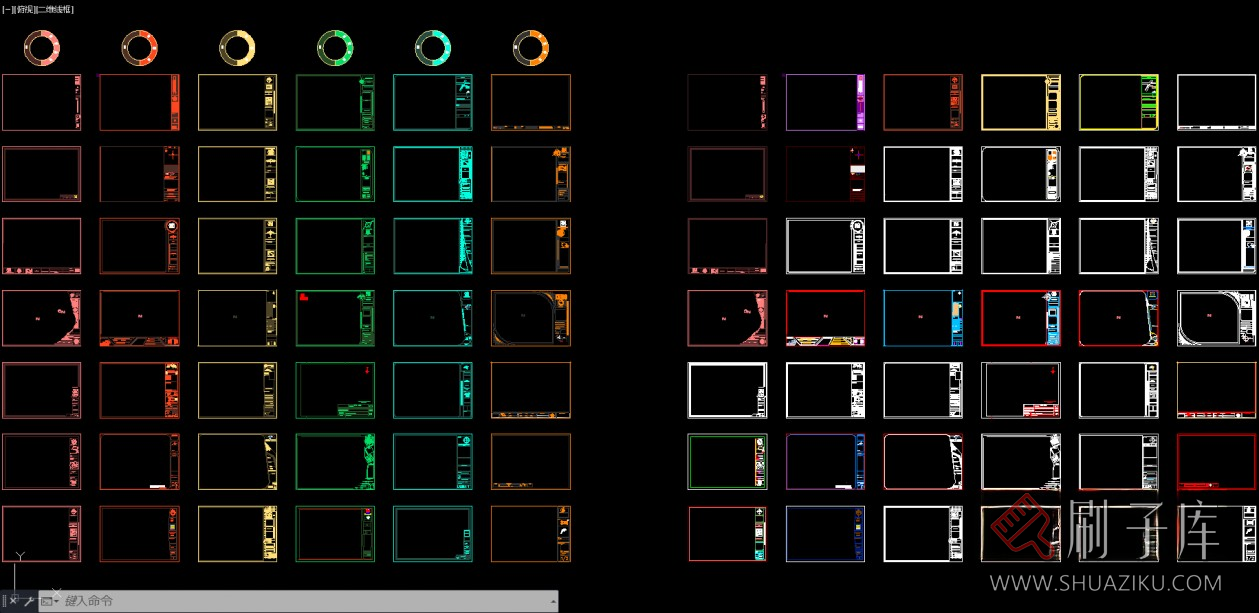The image size is (1259, 613).
Task: Open the 二维线框 visual style menu
Action: 54,9
